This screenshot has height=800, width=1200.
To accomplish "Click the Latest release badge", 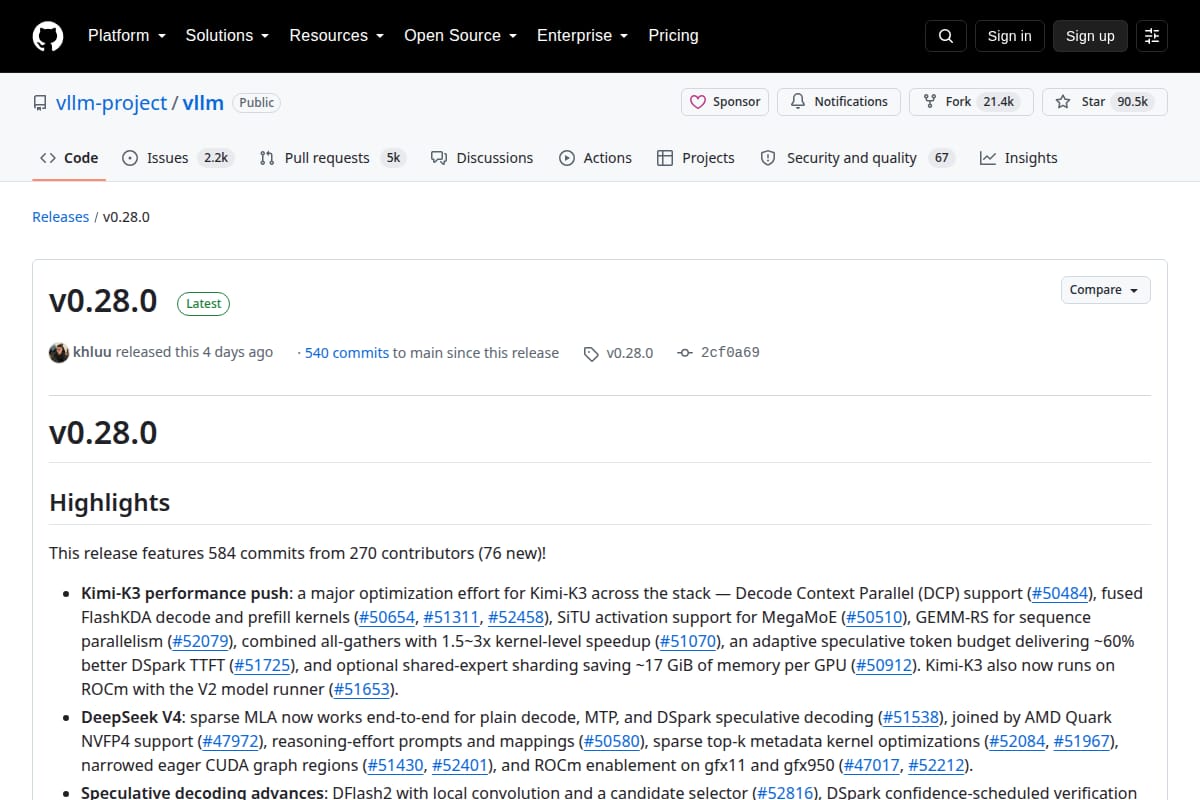I will [203, 303].
